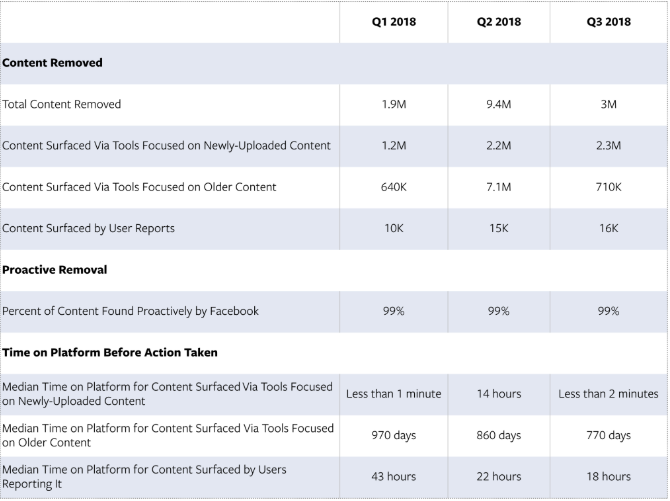Click the 1.2M newly-uploaded content cell
The width and height of the screenshot is (670, 501).
pos(394,146)
